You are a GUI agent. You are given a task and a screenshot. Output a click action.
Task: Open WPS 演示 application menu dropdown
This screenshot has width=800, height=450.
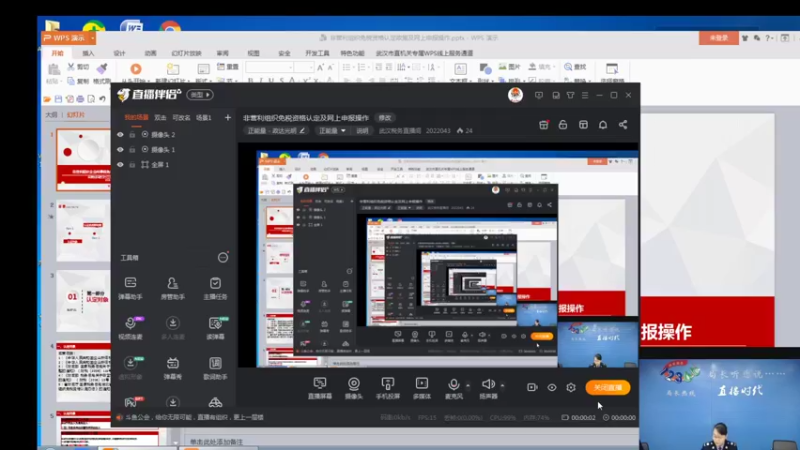point(92,38)
